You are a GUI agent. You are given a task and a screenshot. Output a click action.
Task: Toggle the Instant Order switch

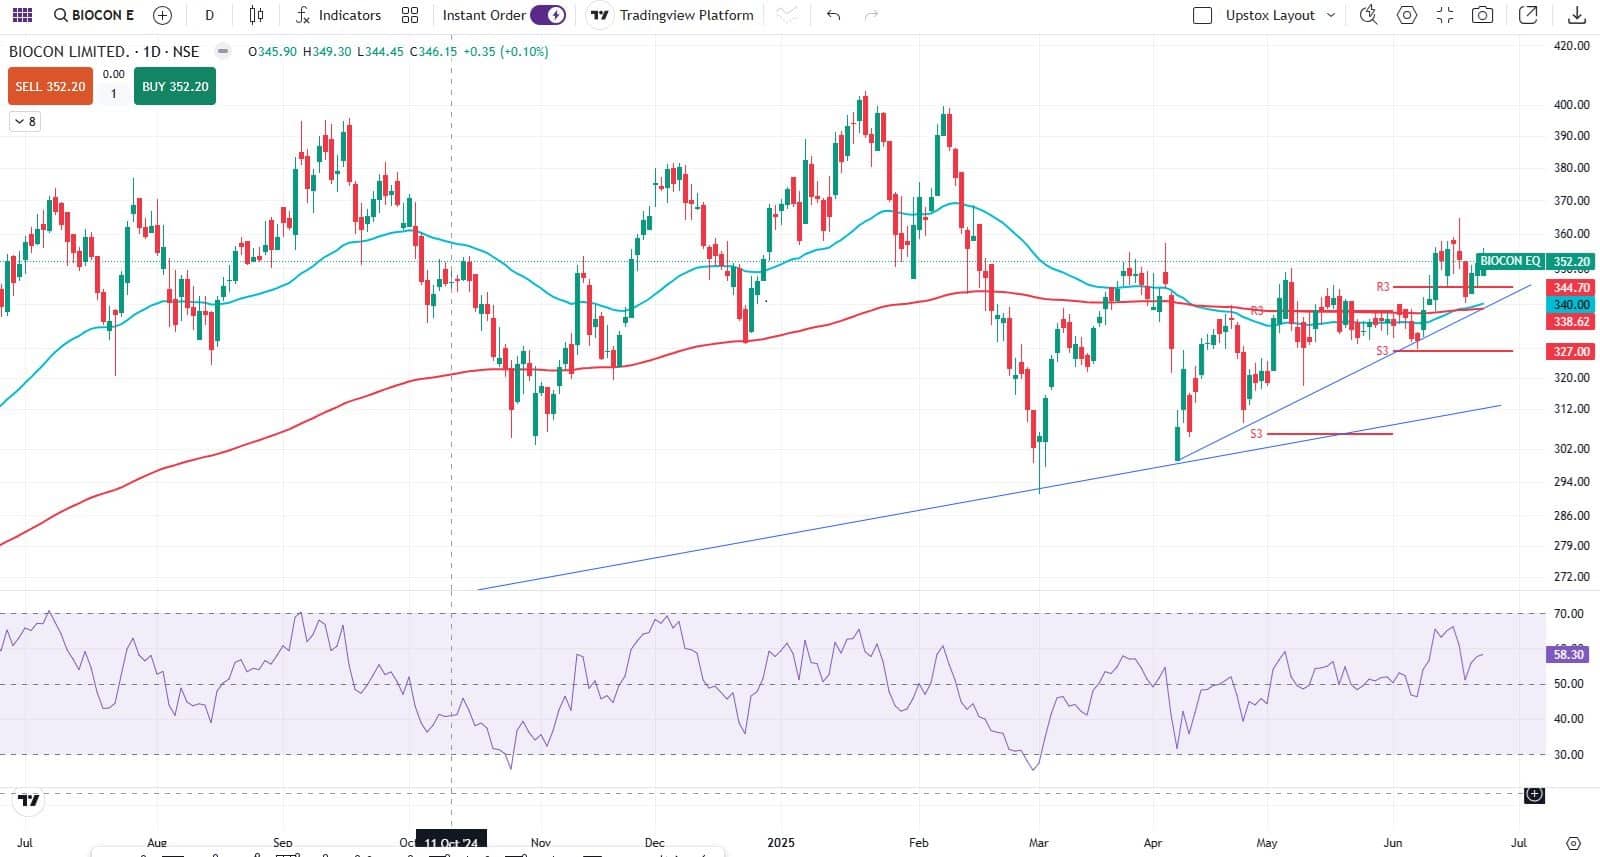click(x=548, y=15)
